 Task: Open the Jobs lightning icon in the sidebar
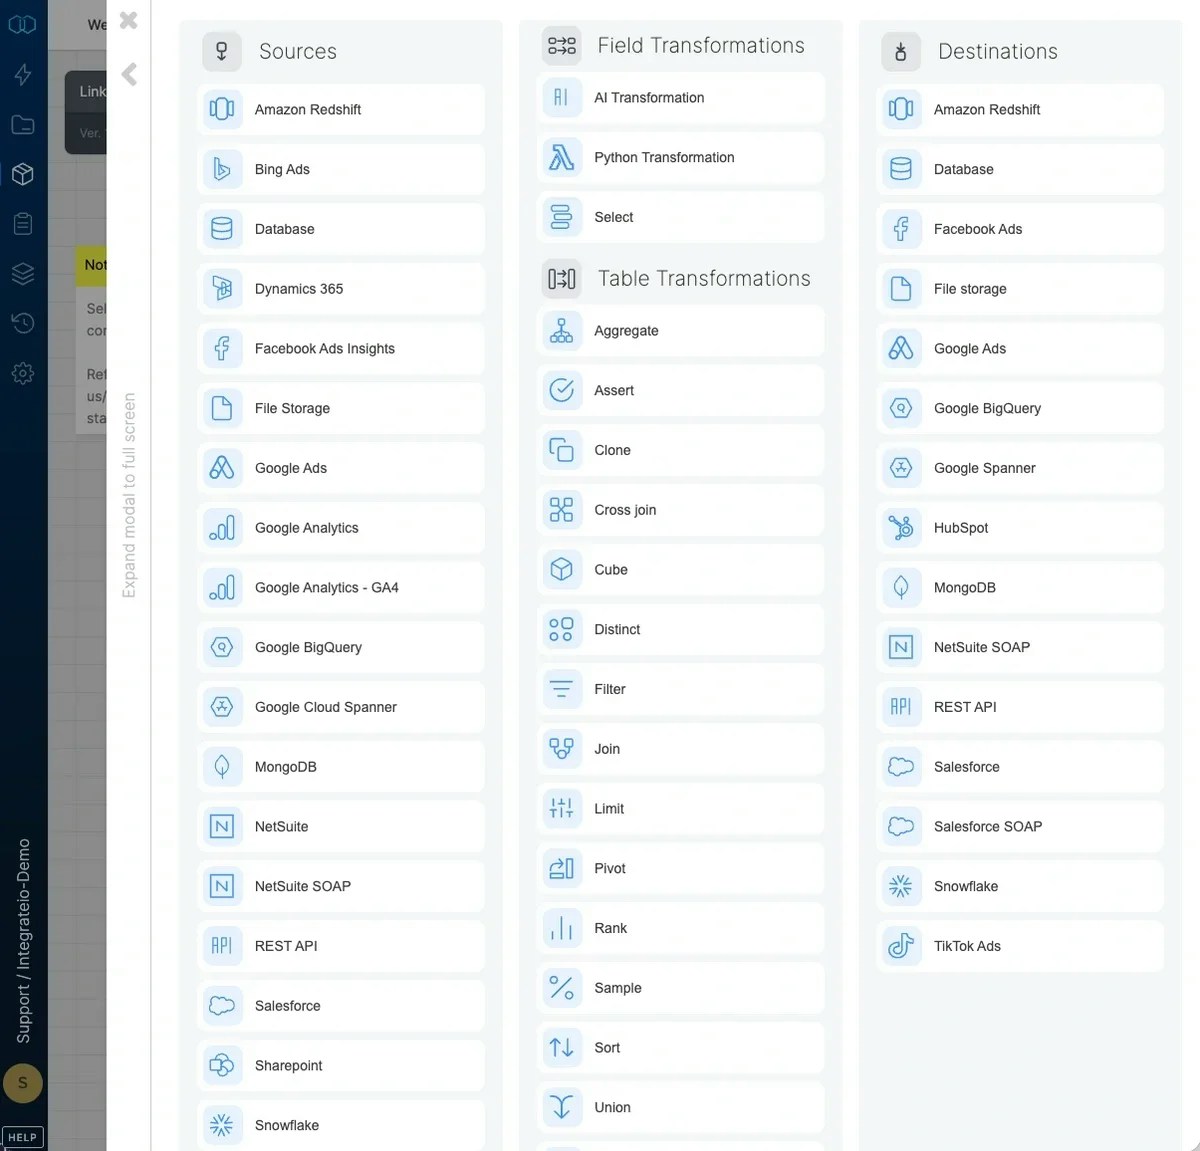pos(22,74)
